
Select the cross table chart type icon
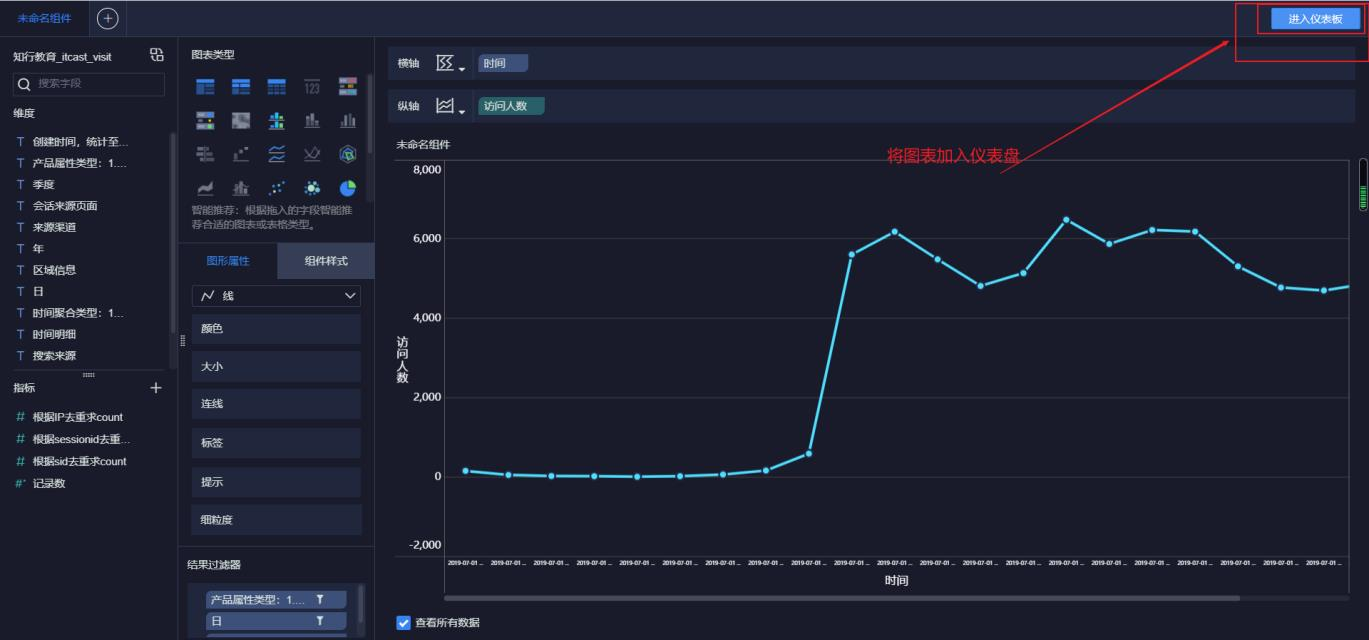(241, 88)
